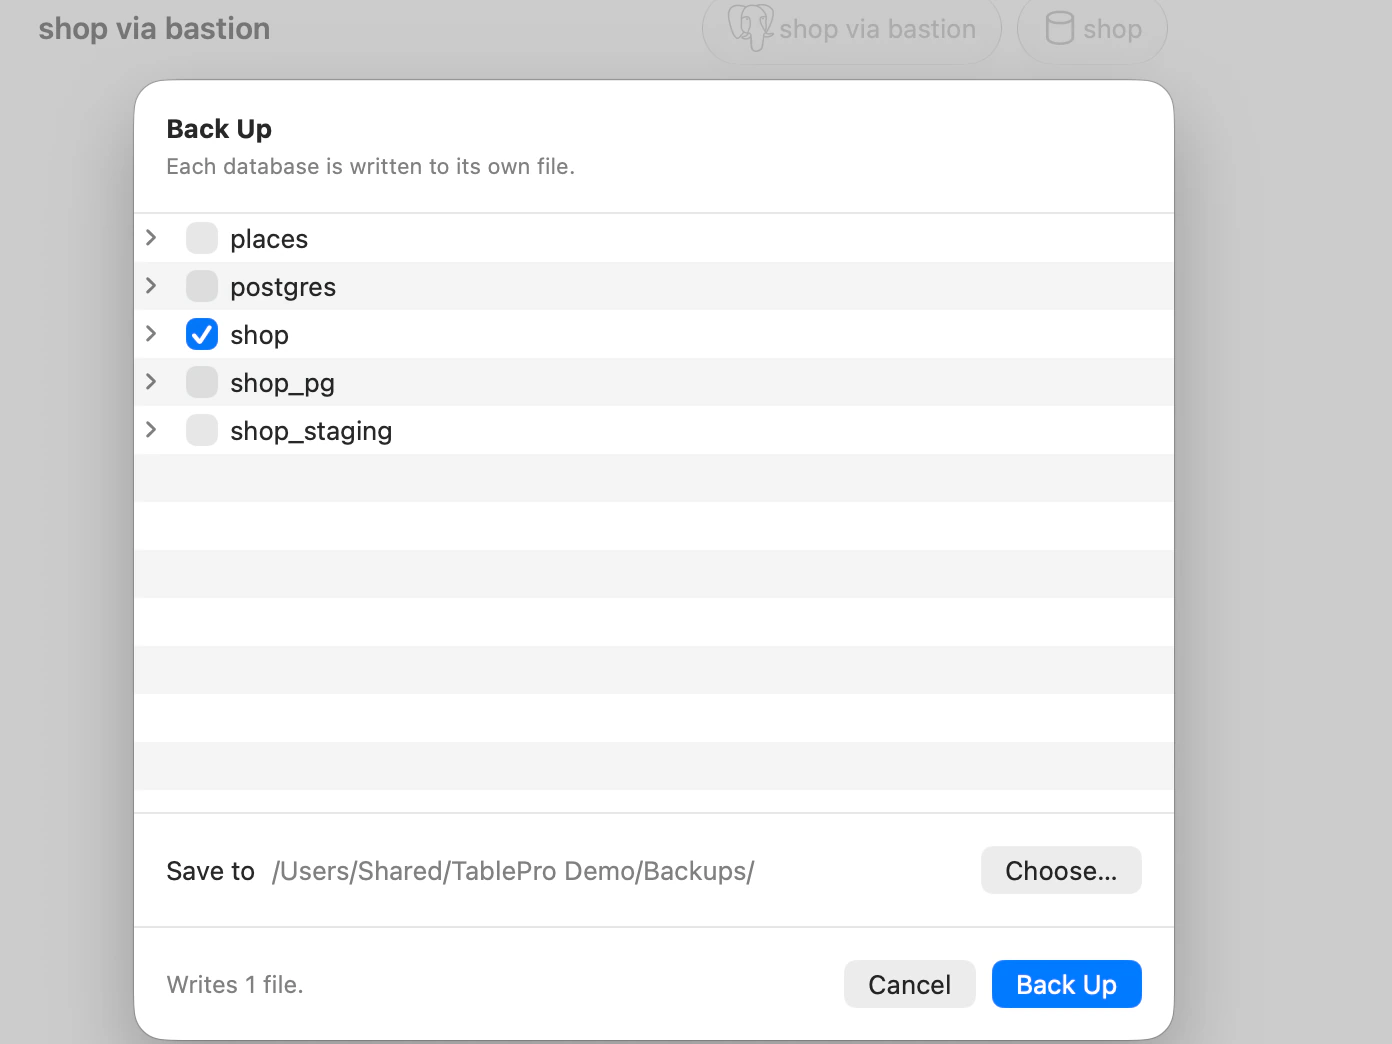Screen dimensions: 1392x1044
Task: Click the shop database pill in toolbar
Action: click(1092, 29)
